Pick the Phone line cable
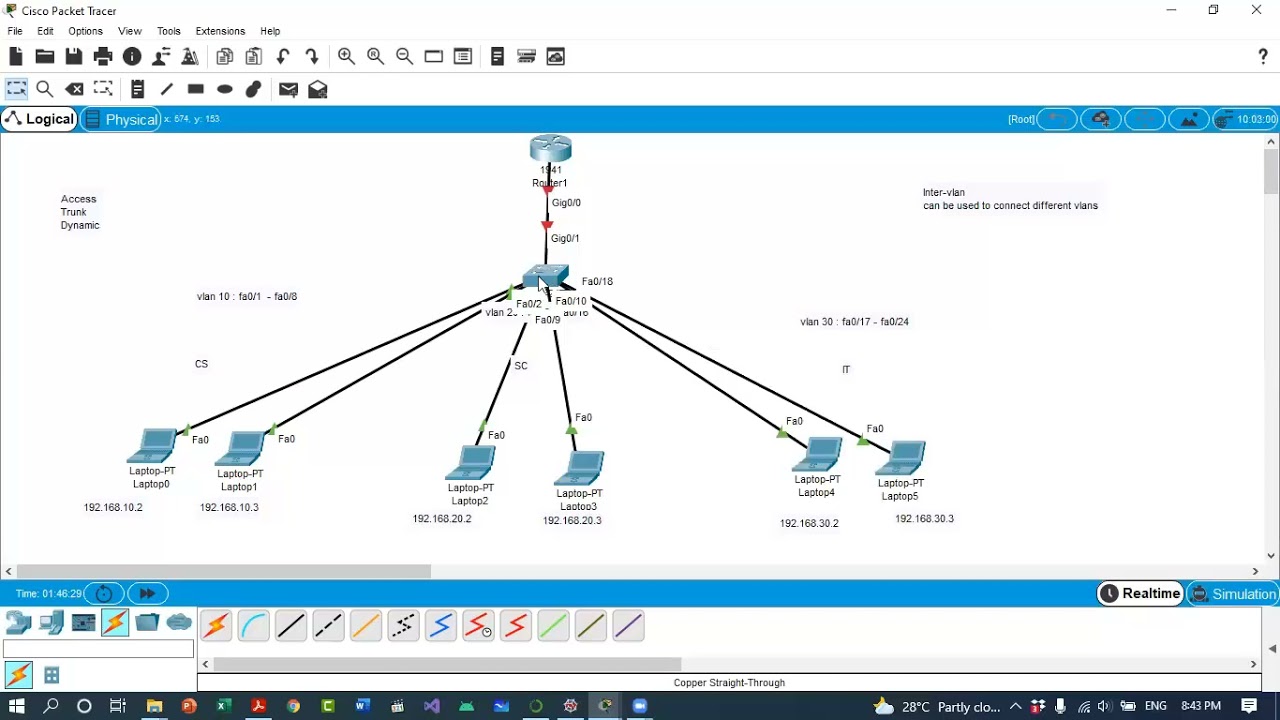 click(x=403, y=626)
